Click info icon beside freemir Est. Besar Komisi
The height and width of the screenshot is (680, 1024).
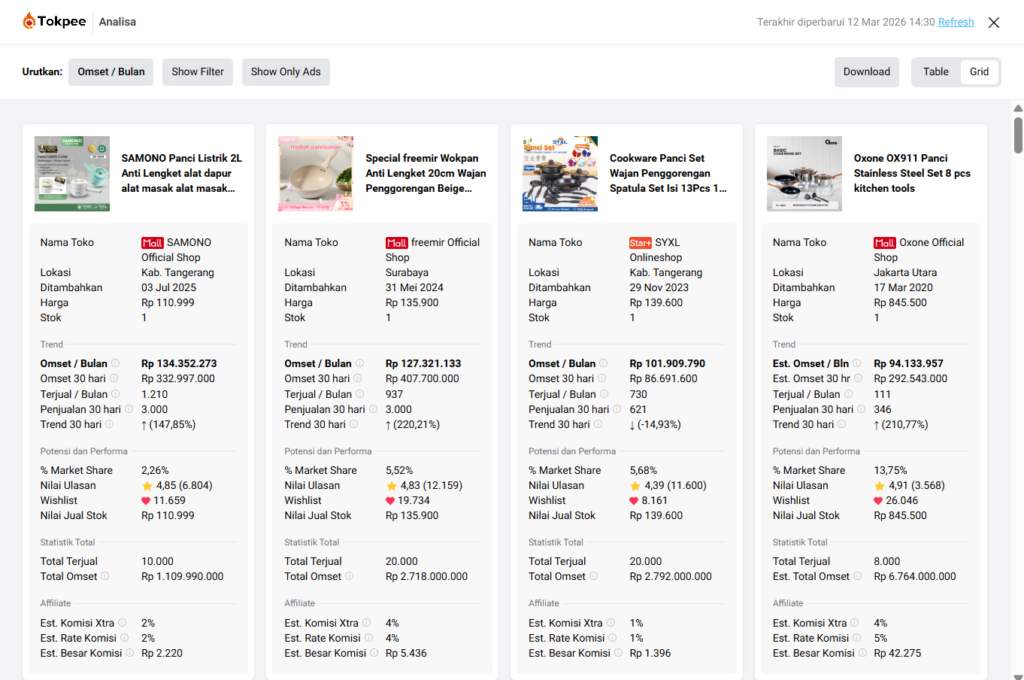[373, 653]
